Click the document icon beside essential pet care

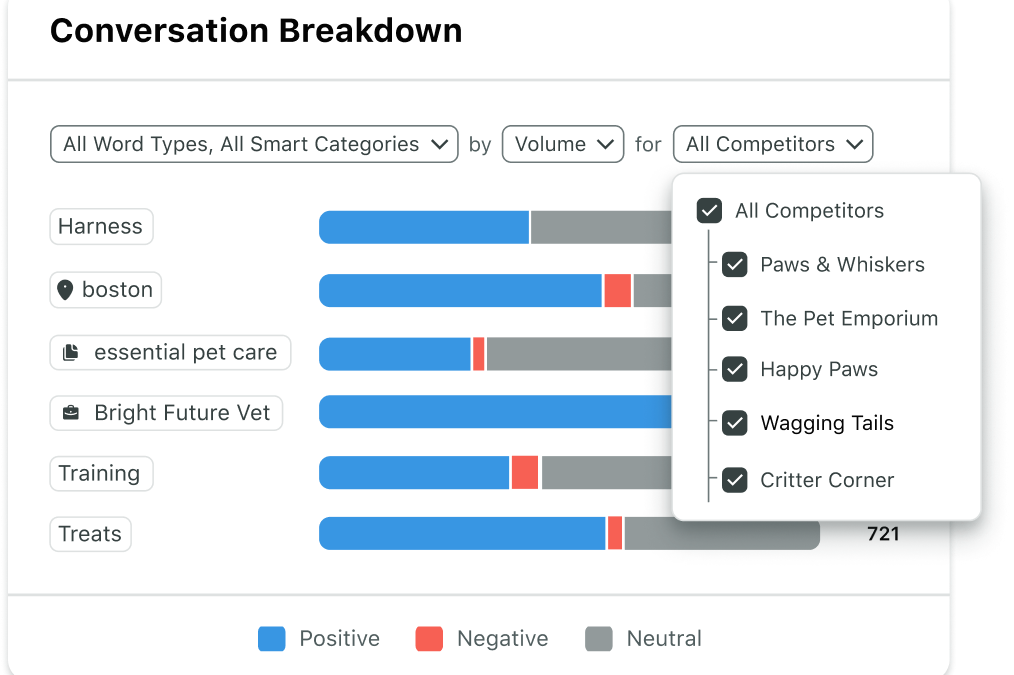tap(70, 353)
